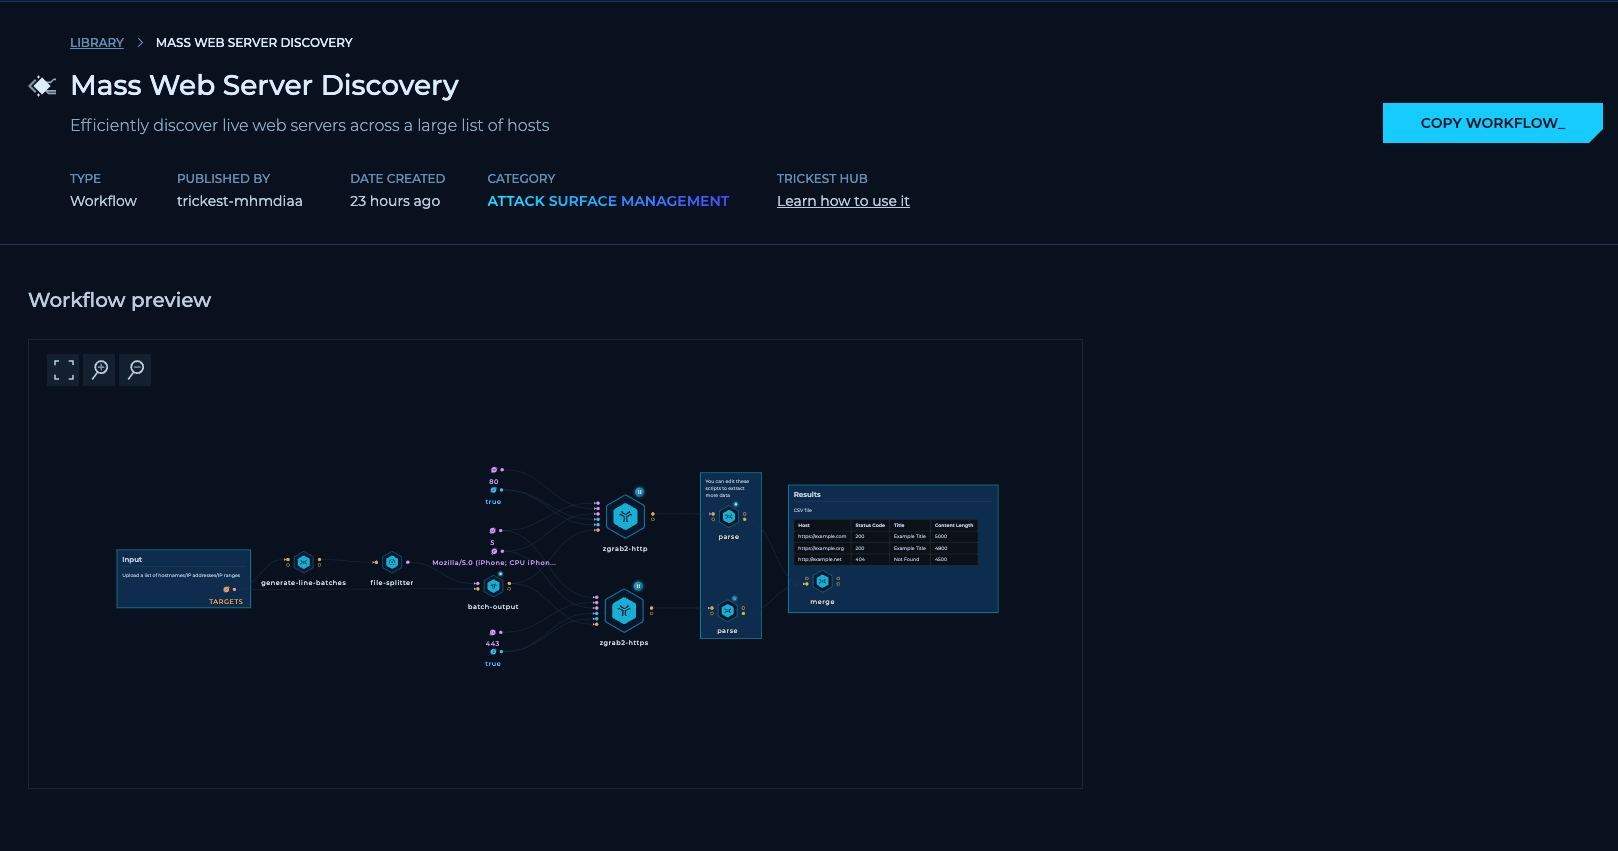Click the pause badge on zgrab2-http node
Image resolution: width=1618 pixels, height=851 pixels.
(x=639, y=492)
